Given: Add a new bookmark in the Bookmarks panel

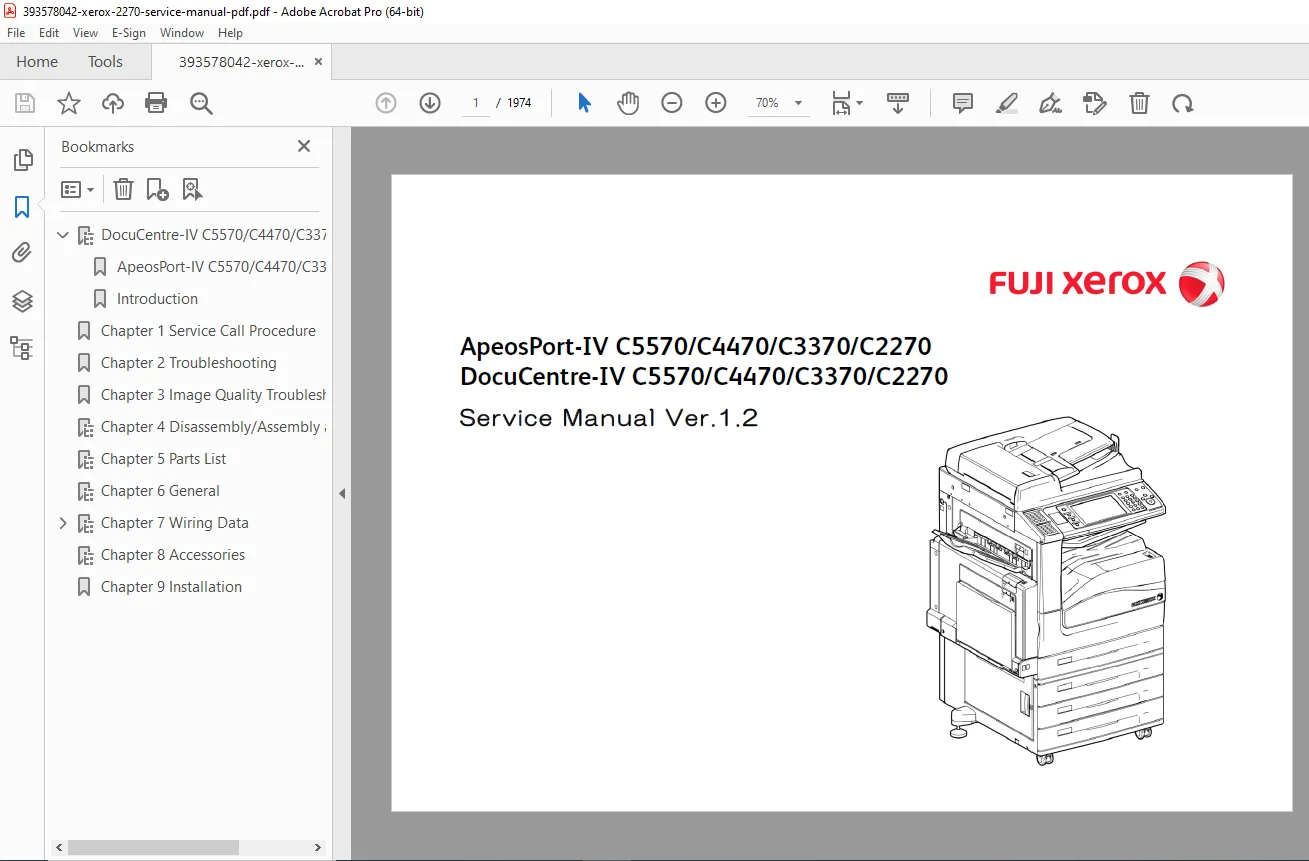Looking at the screenshot, I should pyautogui.click(x=157, y=189).
